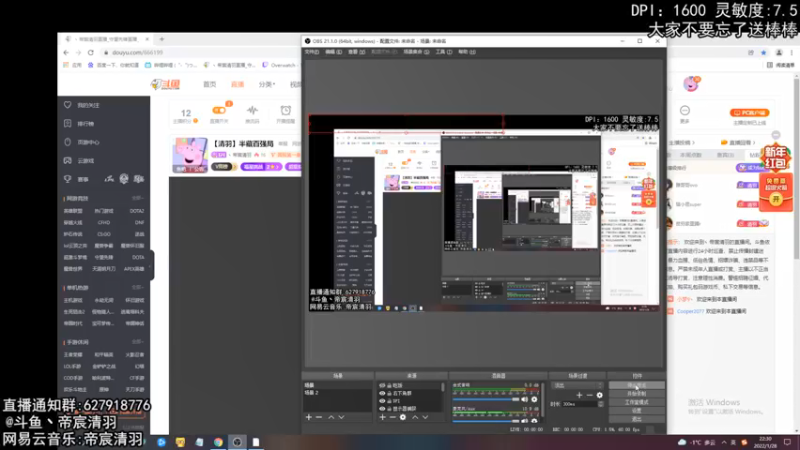Open the alarm clock broadcast reminder

click(x=286, y=111)
